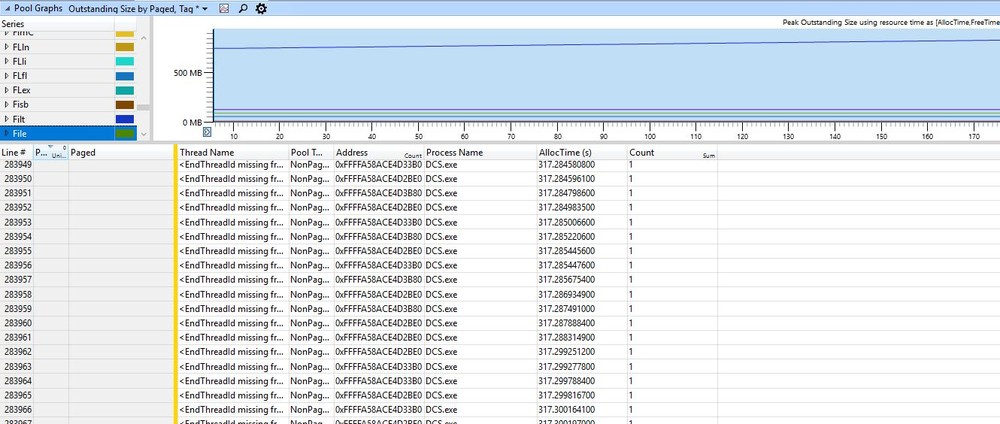Click the FLIn gold color swatch

pyautogui.click(x=124, y=47)
